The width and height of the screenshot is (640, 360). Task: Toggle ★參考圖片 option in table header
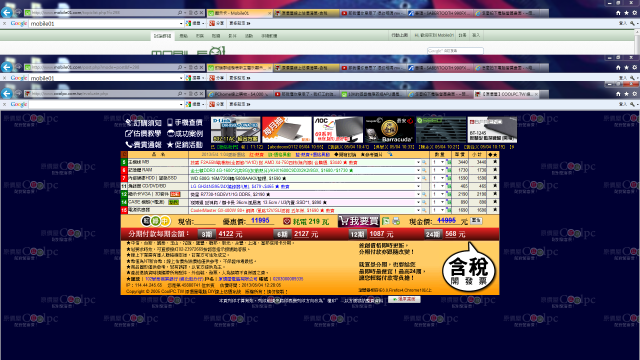(371, 155)
